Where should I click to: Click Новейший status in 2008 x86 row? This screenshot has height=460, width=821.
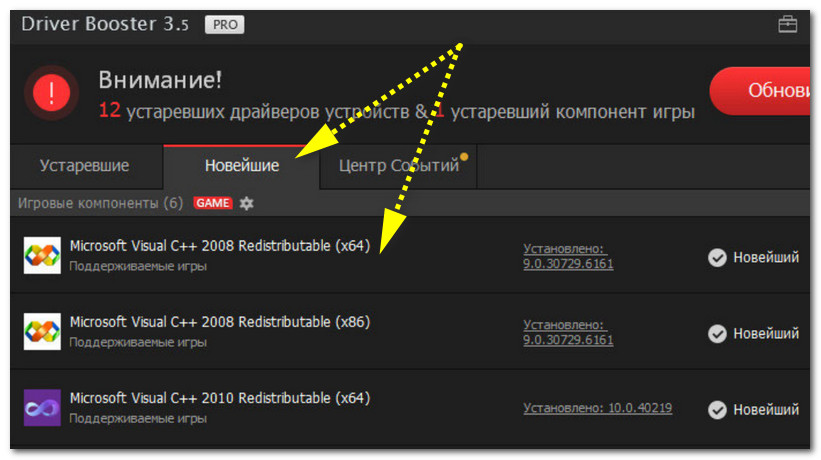pos(765,334)
